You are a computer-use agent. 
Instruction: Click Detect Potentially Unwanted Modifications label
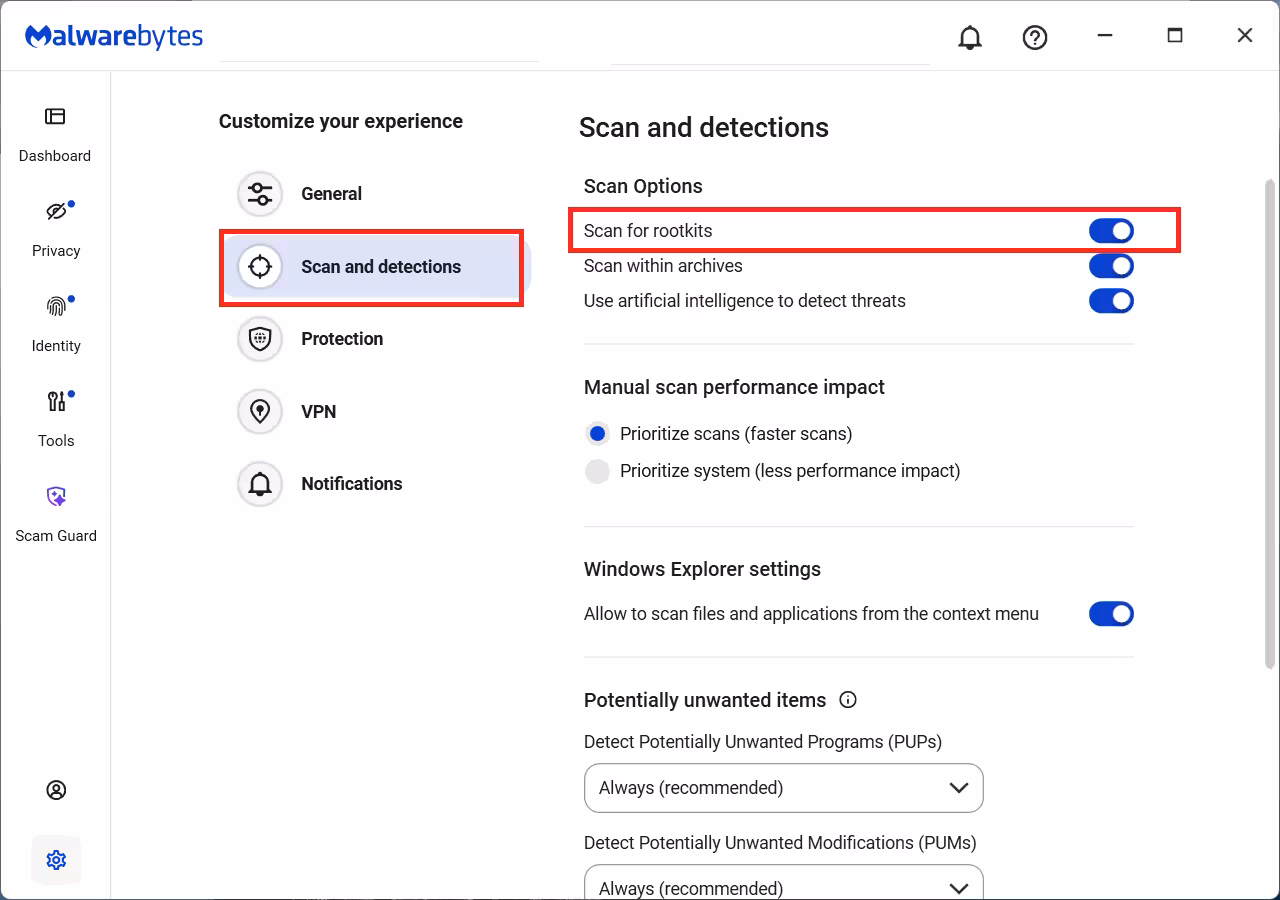click(780, 843)
